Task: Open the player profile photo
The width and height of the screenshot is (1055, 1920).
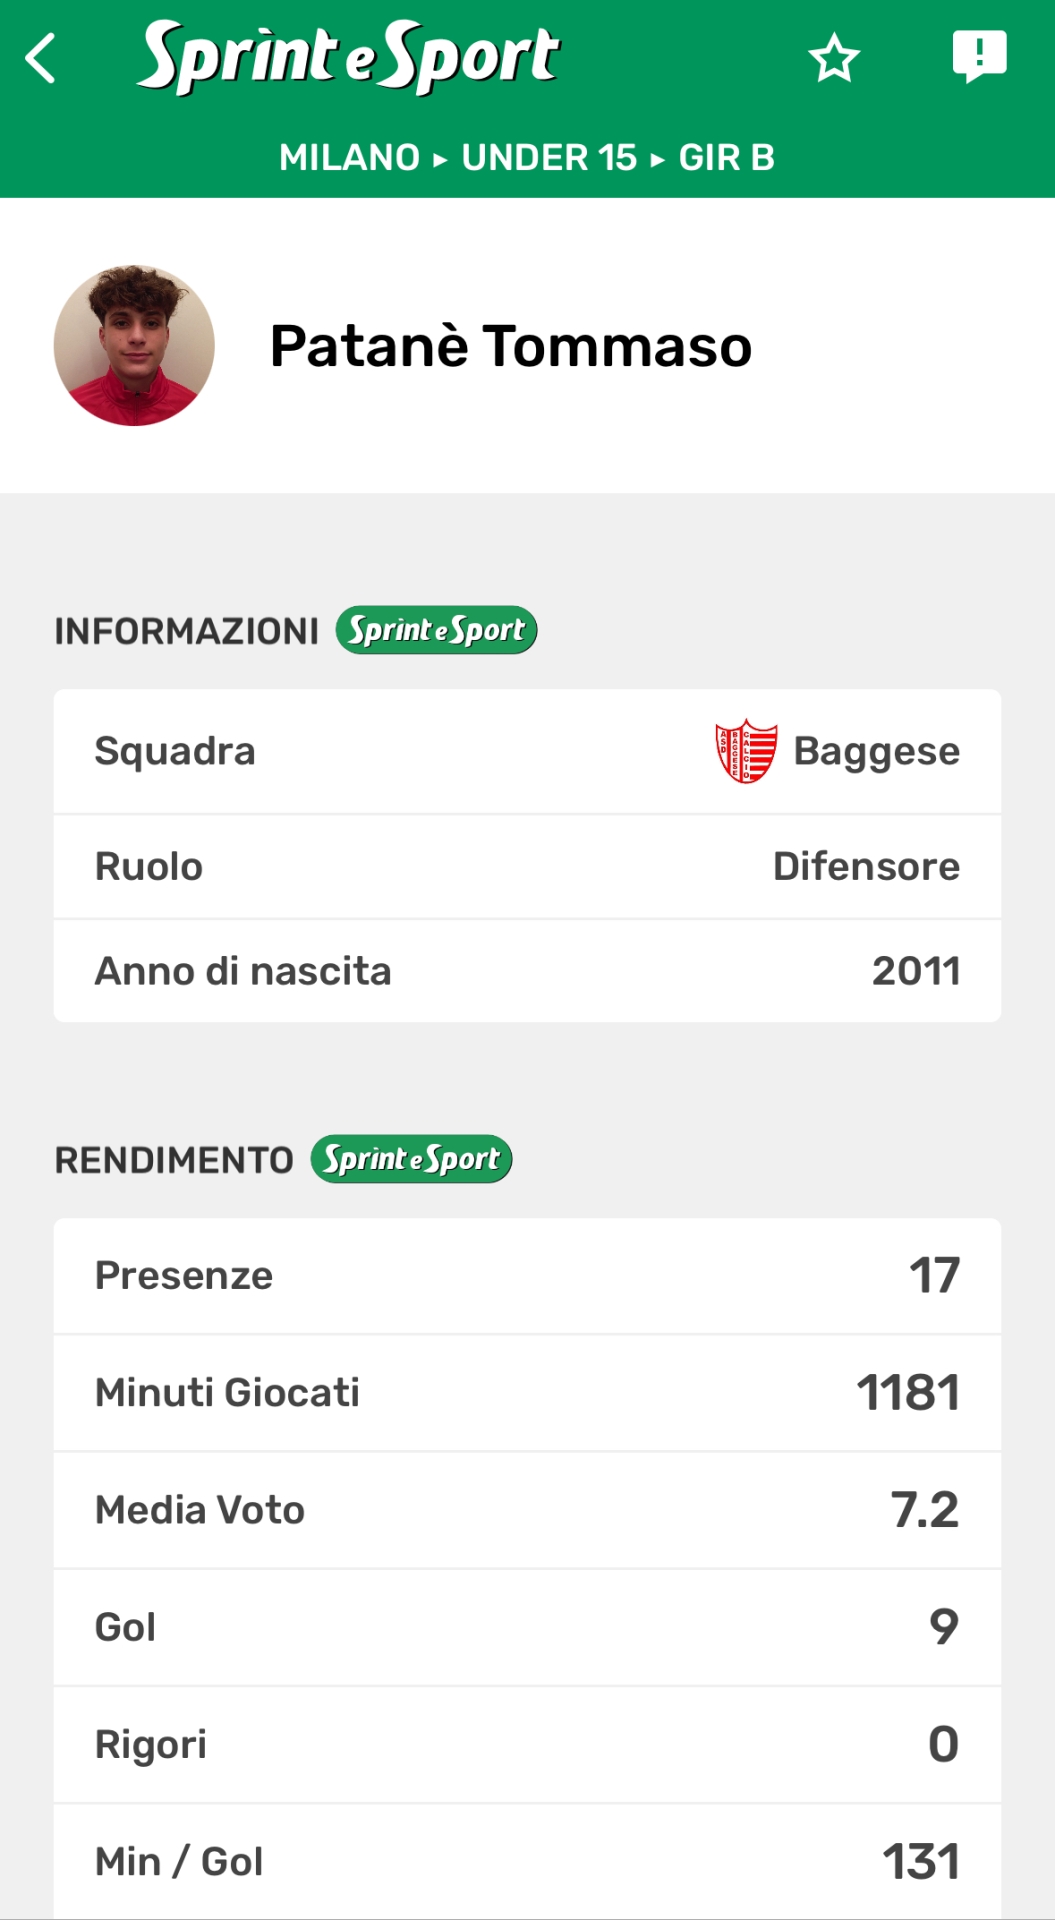Action: [134, 346]
